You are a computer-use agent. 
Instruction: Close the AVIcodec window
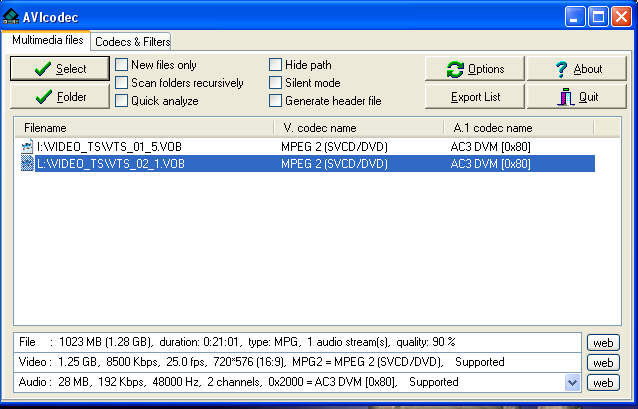point(622,17)
